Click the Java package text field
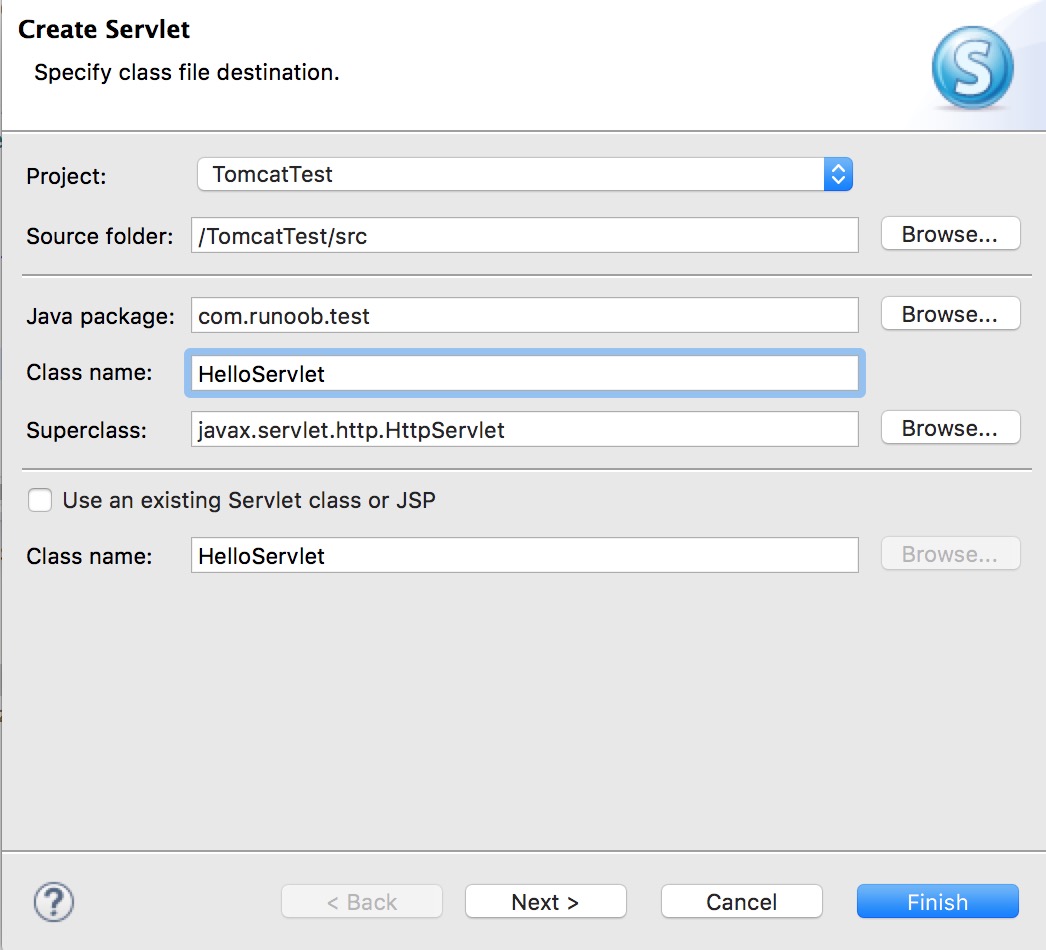 pos(524,316)
